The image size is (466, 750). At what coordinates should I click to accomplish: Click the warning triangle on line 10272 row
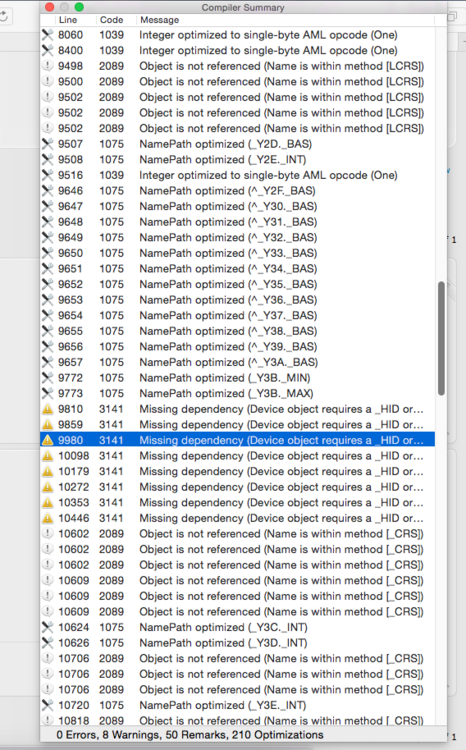(x=47, y=487)
